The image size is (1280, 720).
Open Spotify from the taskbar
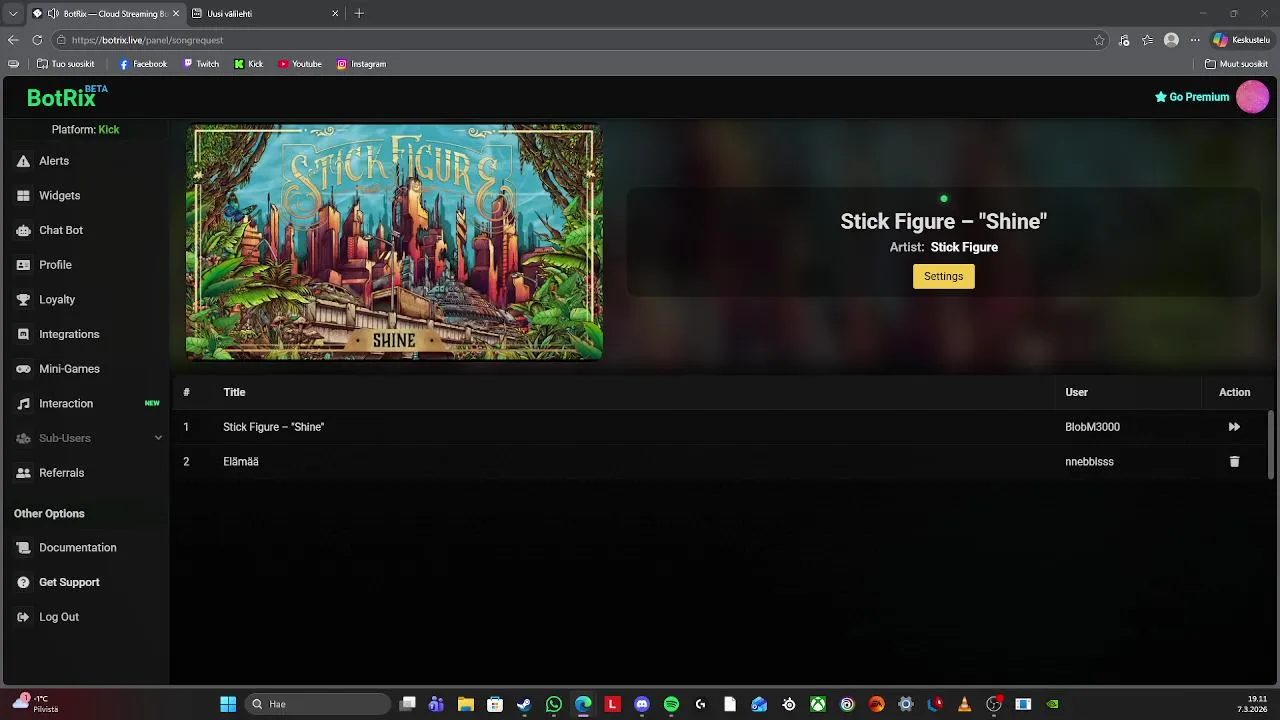(671, 704)
